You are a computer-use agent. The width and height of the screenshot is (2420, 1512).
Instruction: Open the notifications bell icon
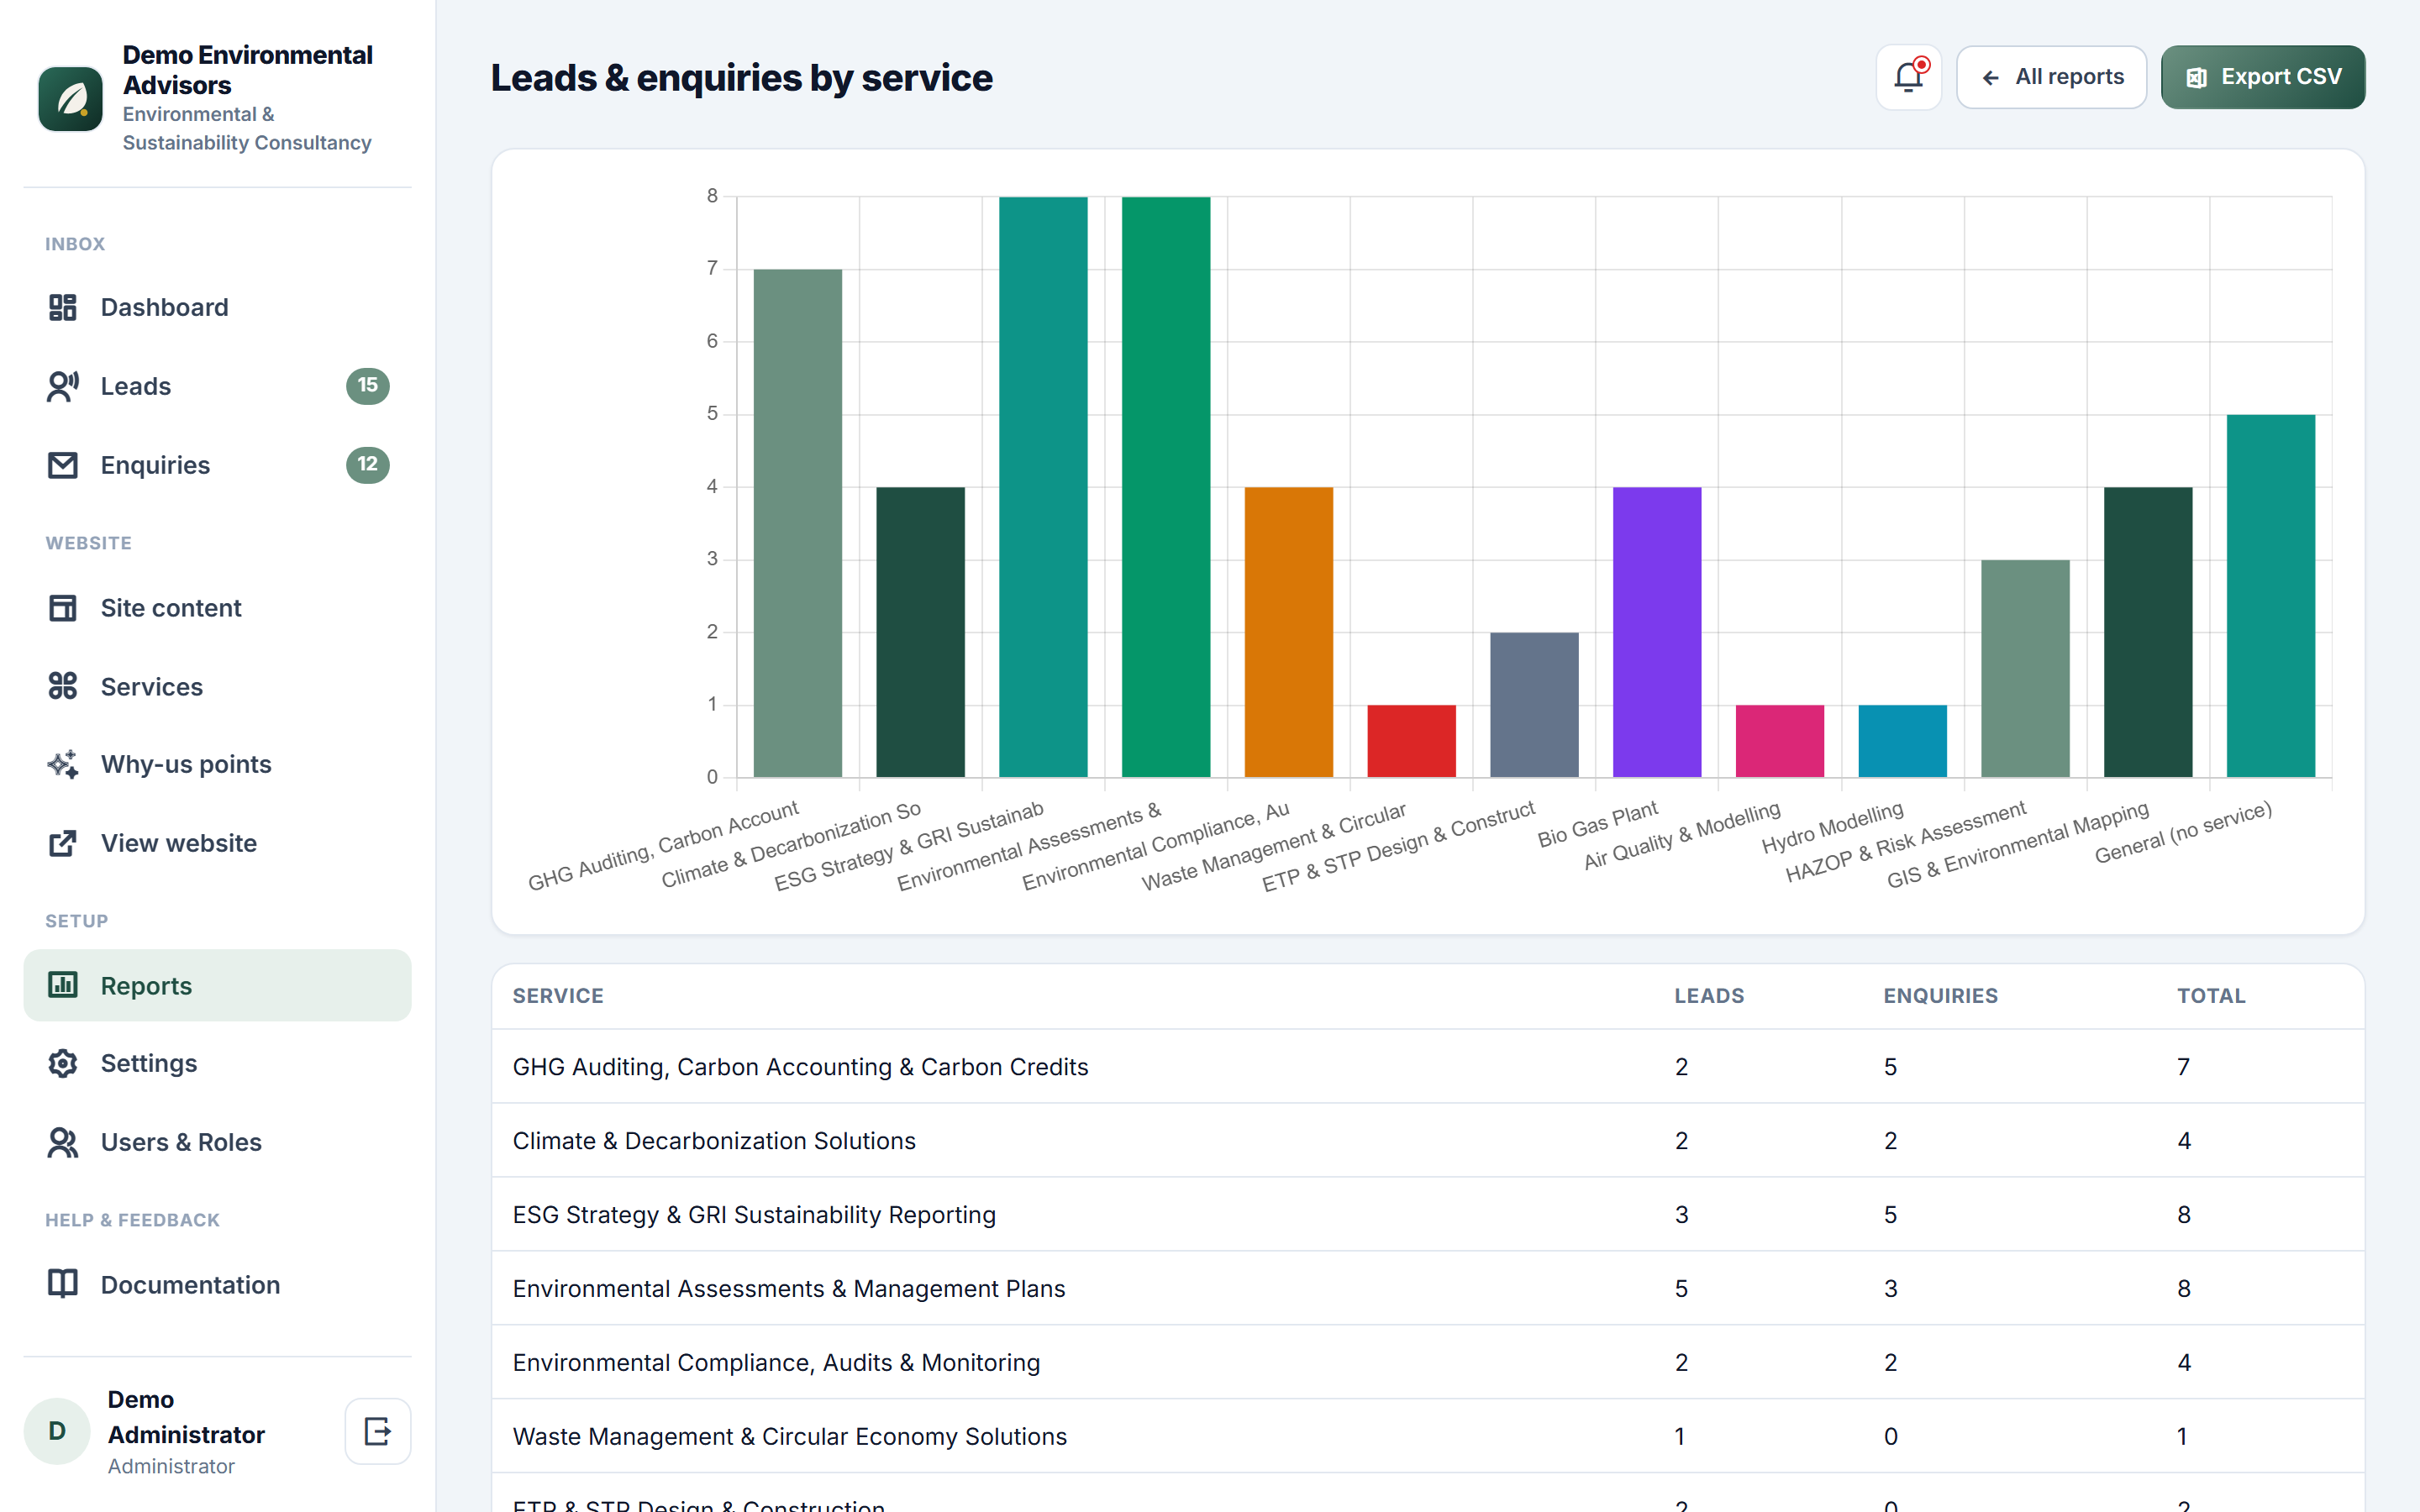(x=1908, y=77)
